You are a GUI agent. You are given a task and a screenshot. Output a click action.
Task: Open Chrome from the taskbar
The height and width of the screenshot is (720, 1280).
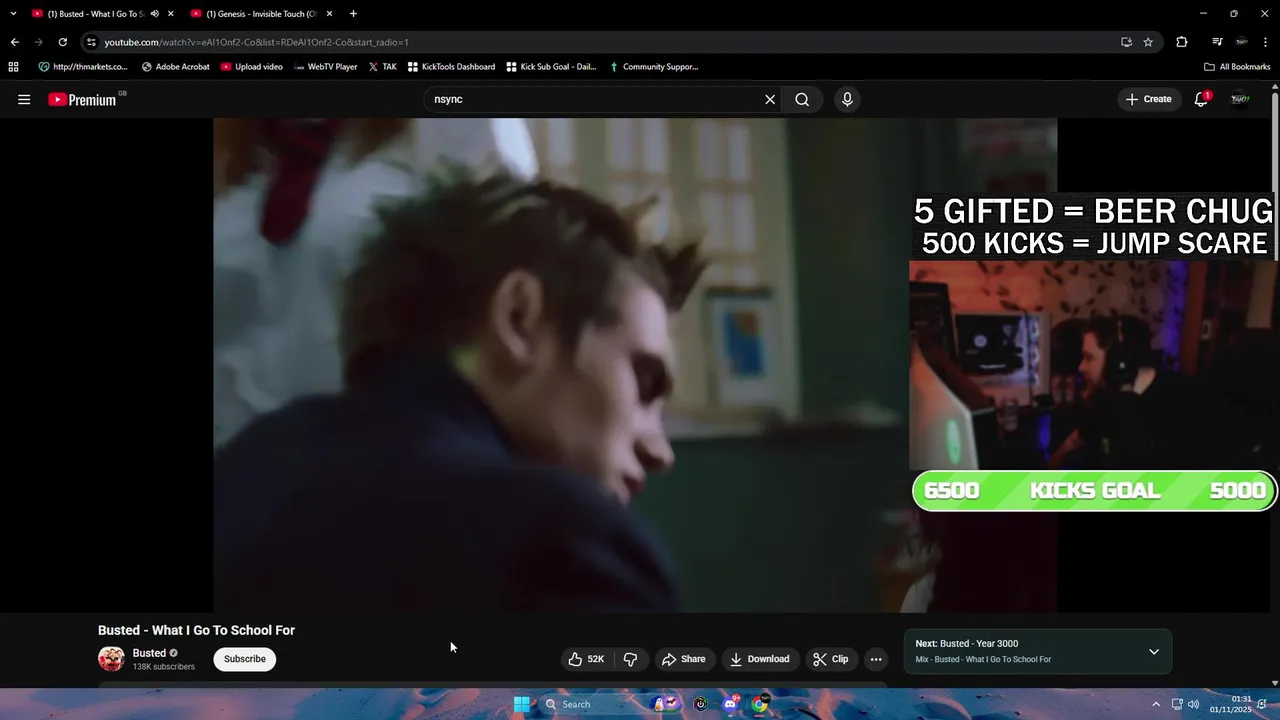(760, 704)
